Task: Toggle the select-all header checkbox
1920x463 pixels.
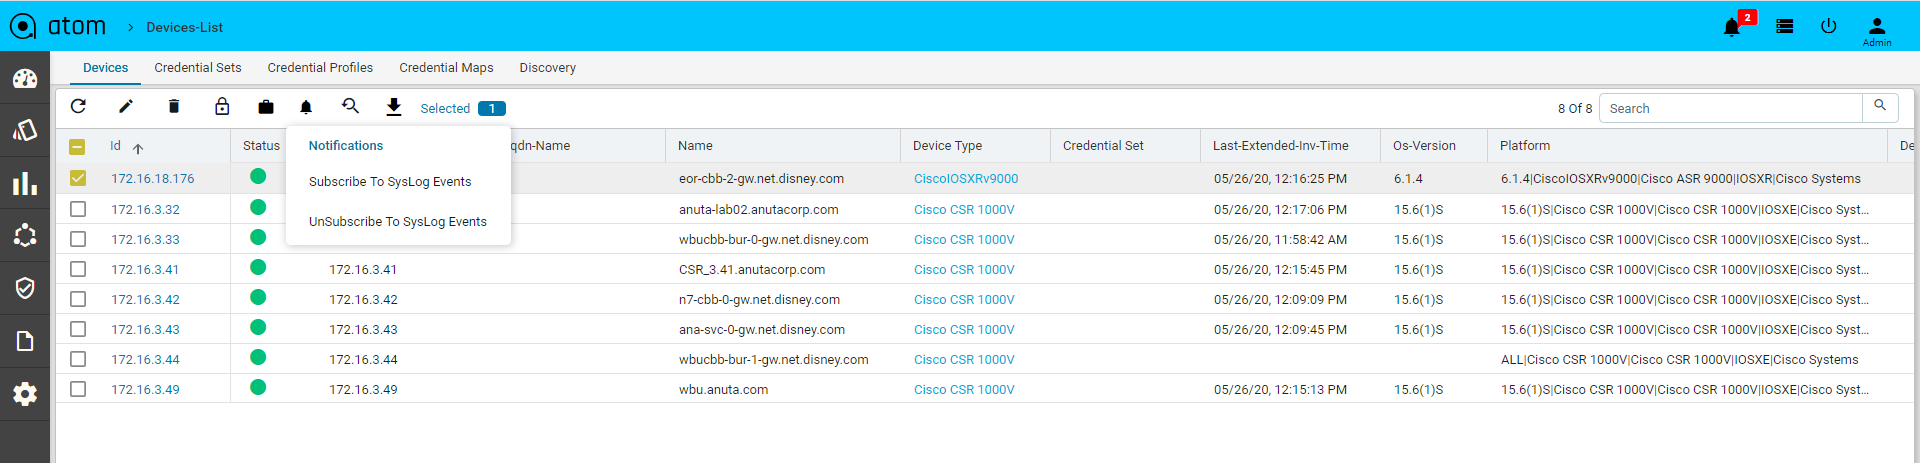Action: (78, 146)
